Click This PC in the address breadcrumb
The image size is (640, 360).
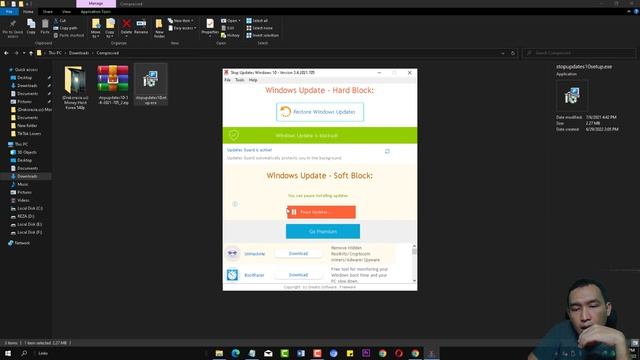coord(55,53)
